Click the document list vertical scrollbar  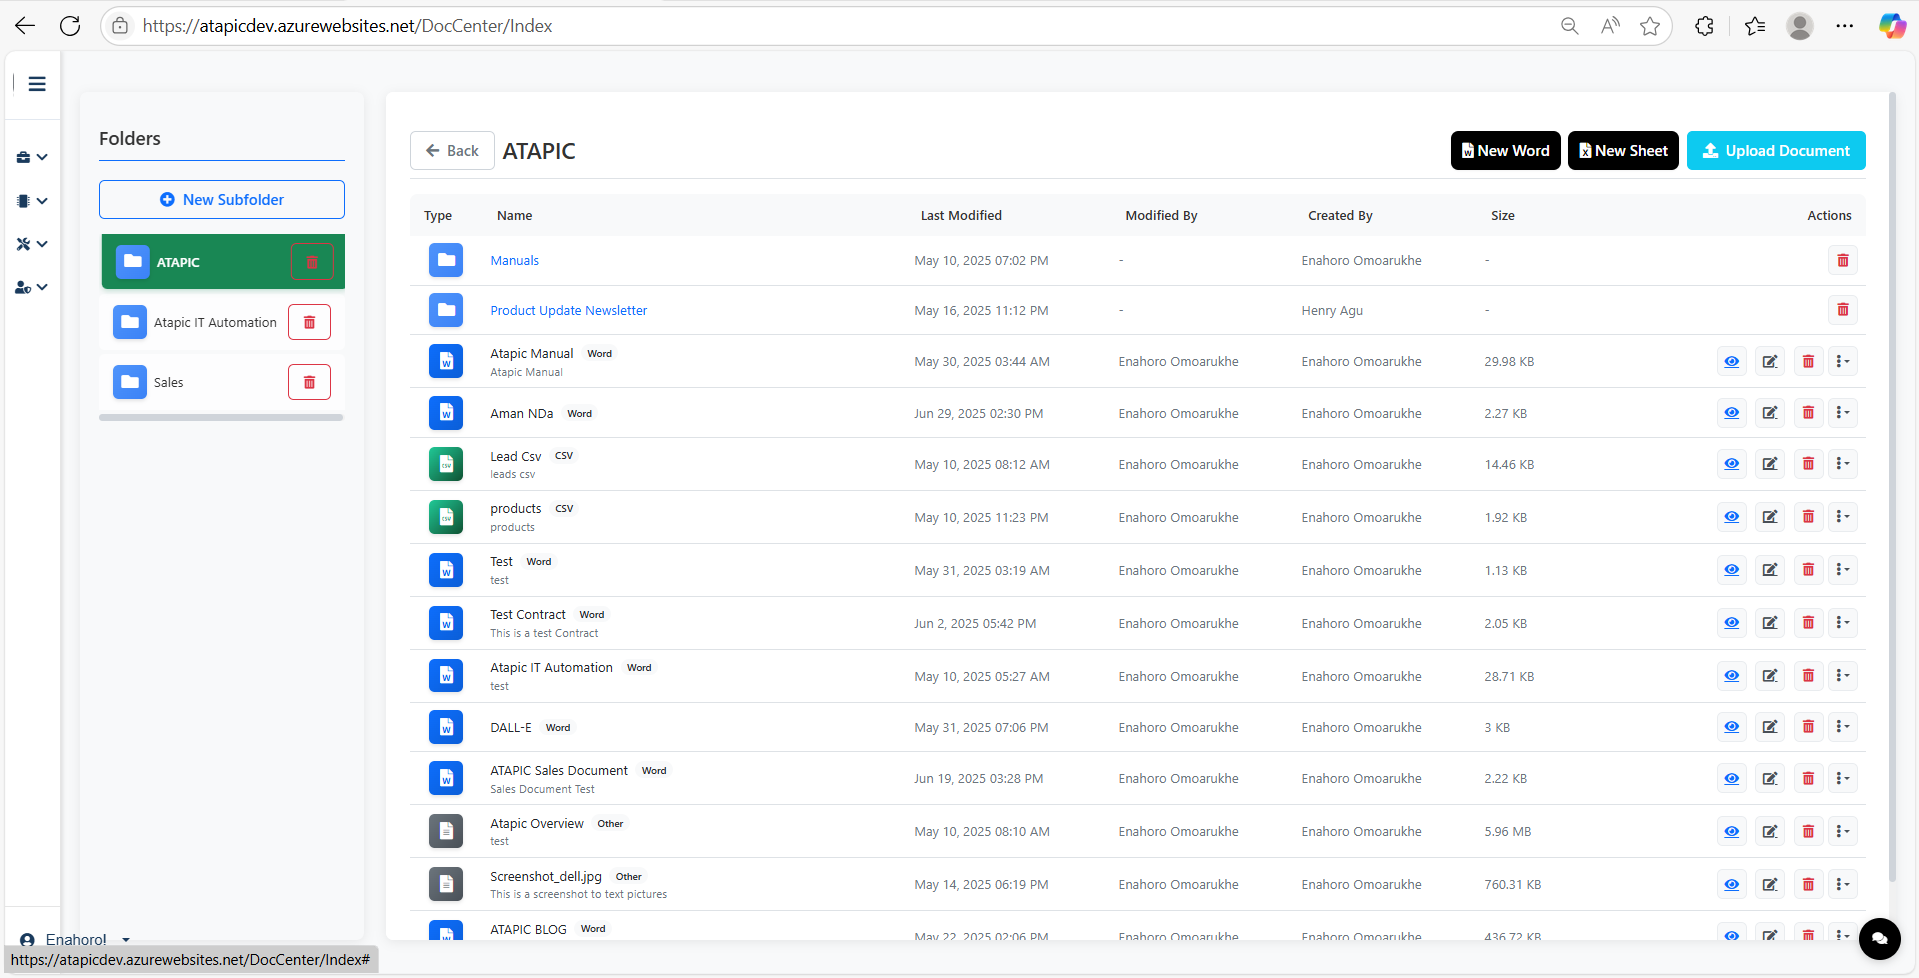coord(1892,488)
